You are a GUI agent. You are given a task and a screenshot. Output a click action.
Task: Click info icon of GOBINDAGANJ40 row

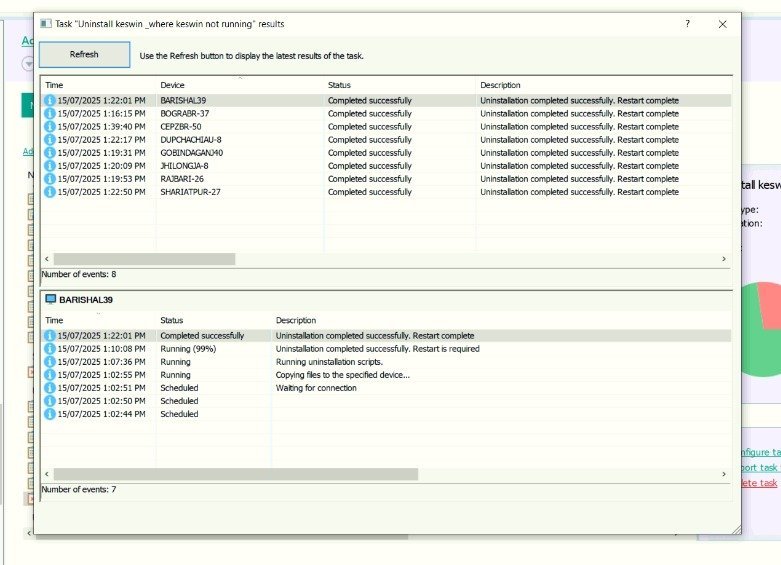(x=49, y=152)
